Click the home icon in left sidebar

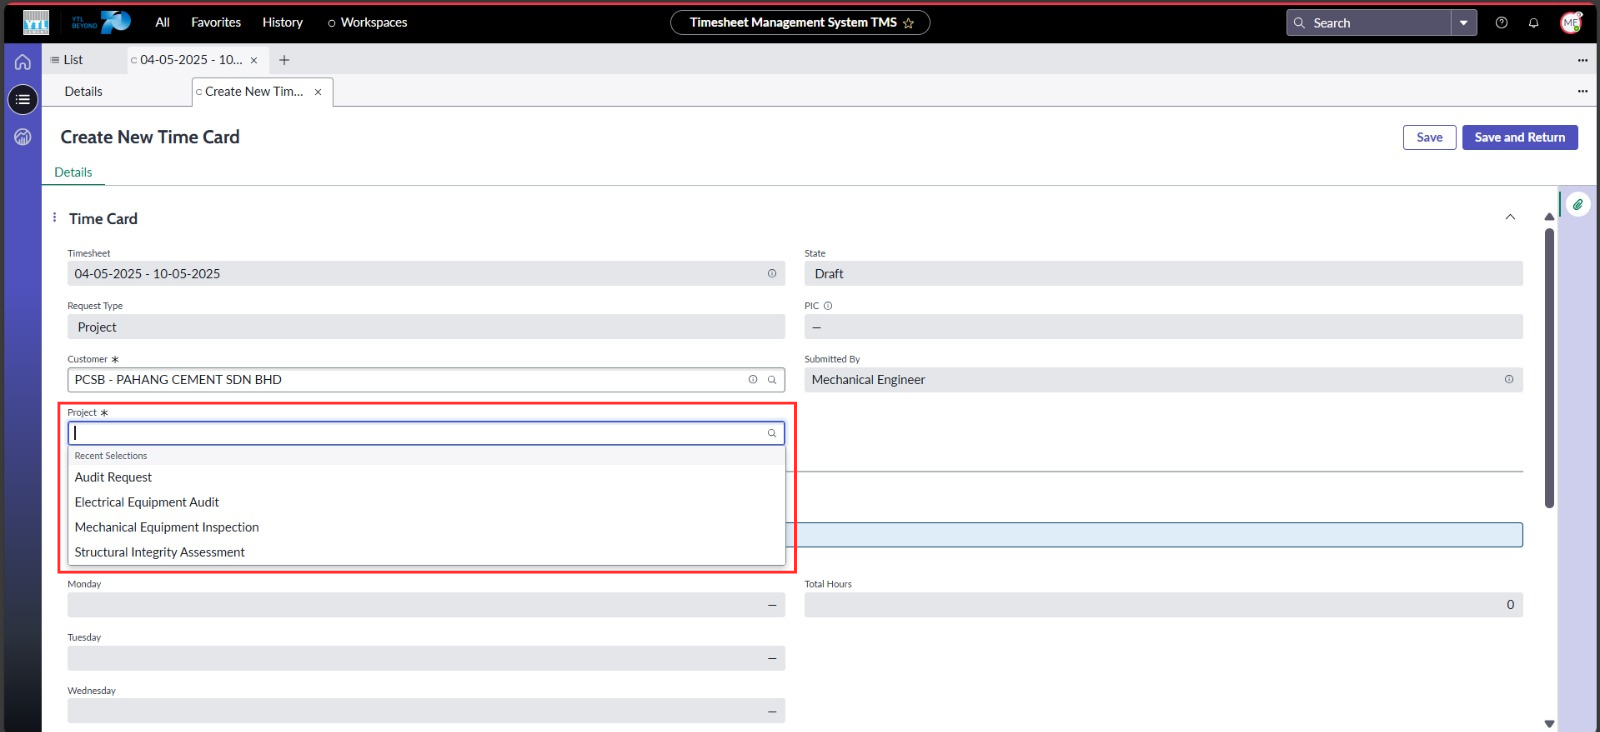pos(22,62)
